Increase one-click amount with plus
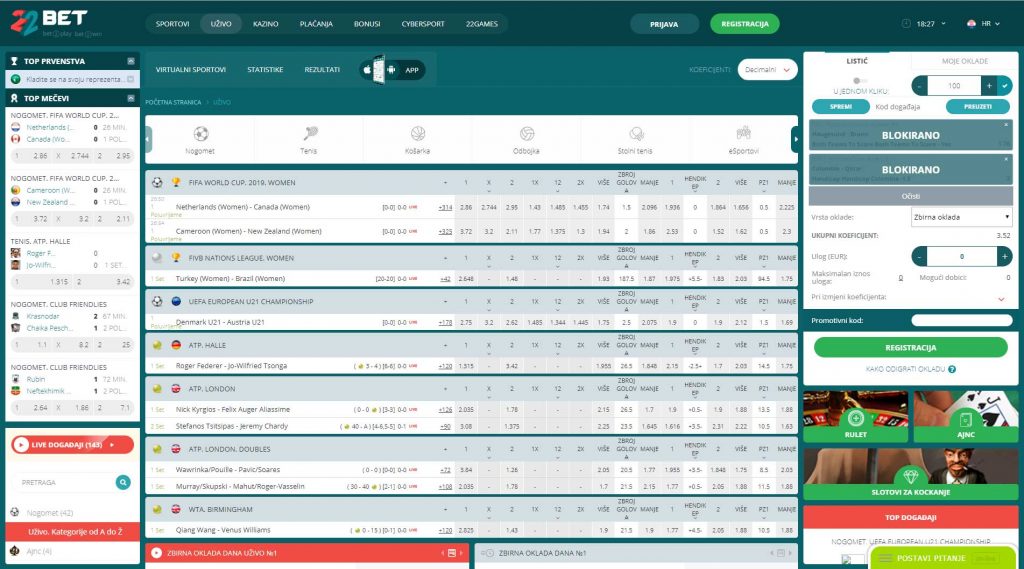Viewport: 1024px width, 569px height. point(989,86)
